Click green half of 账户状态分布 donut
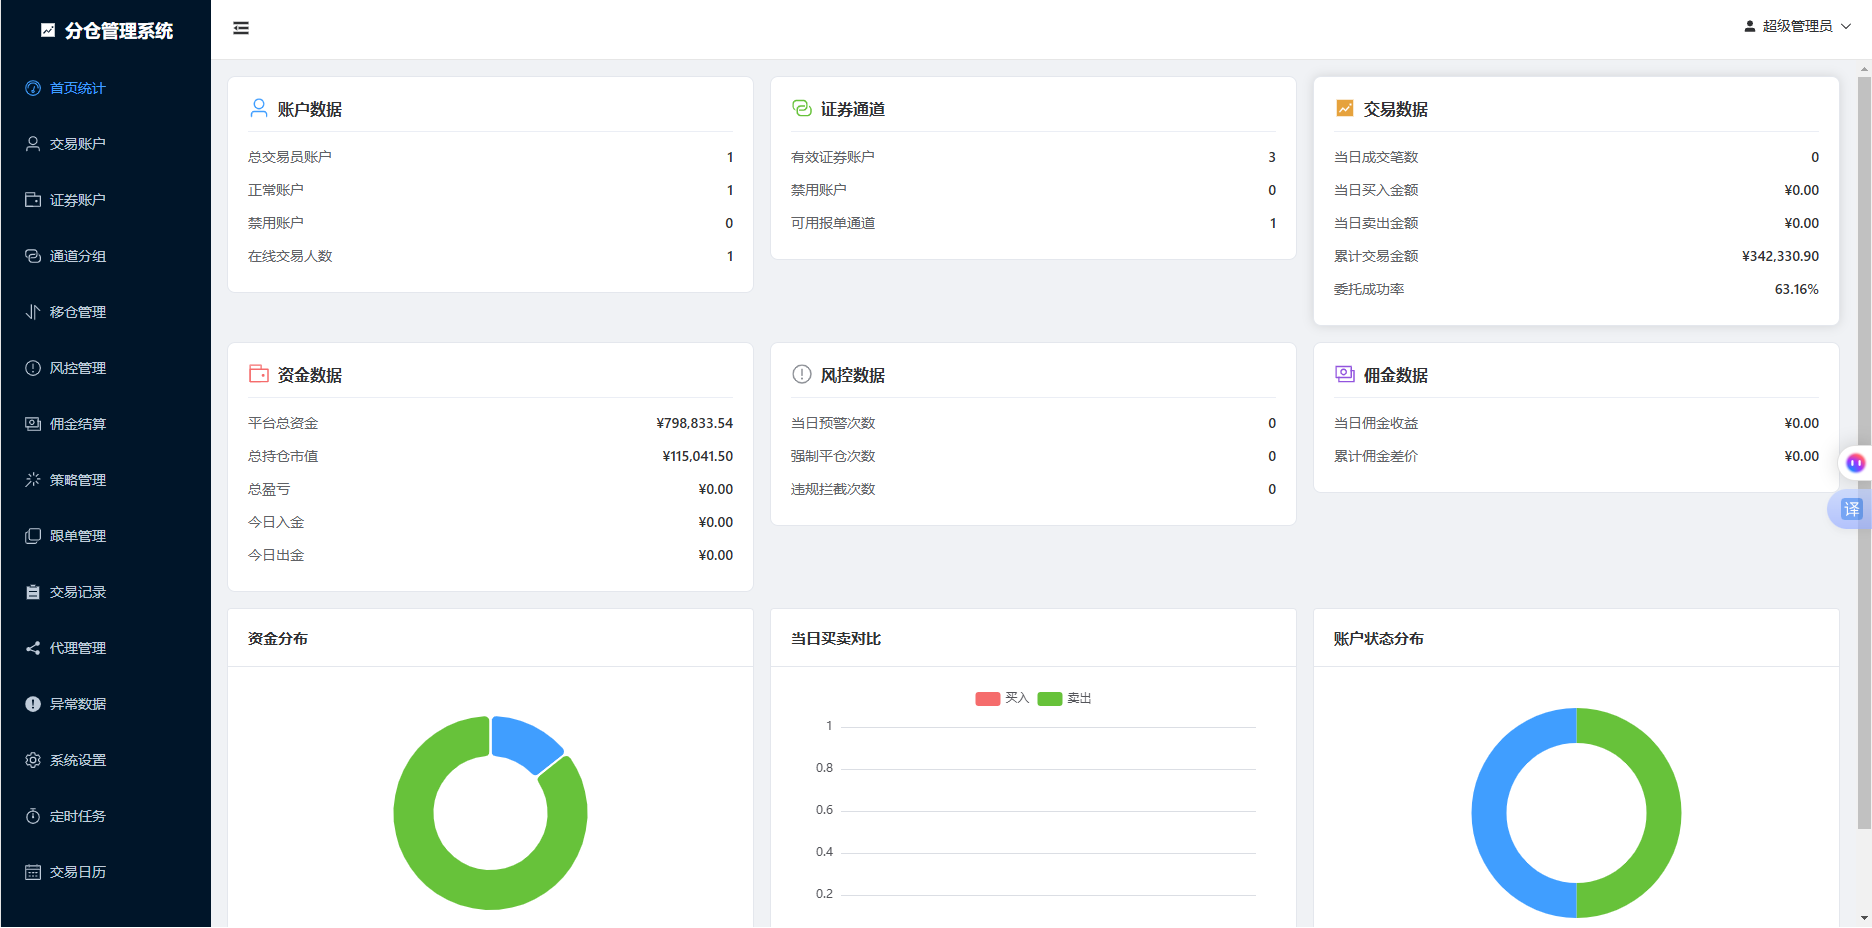Image resolution: width=1872 pixels, height=928 pixels. coord(1663,813)
